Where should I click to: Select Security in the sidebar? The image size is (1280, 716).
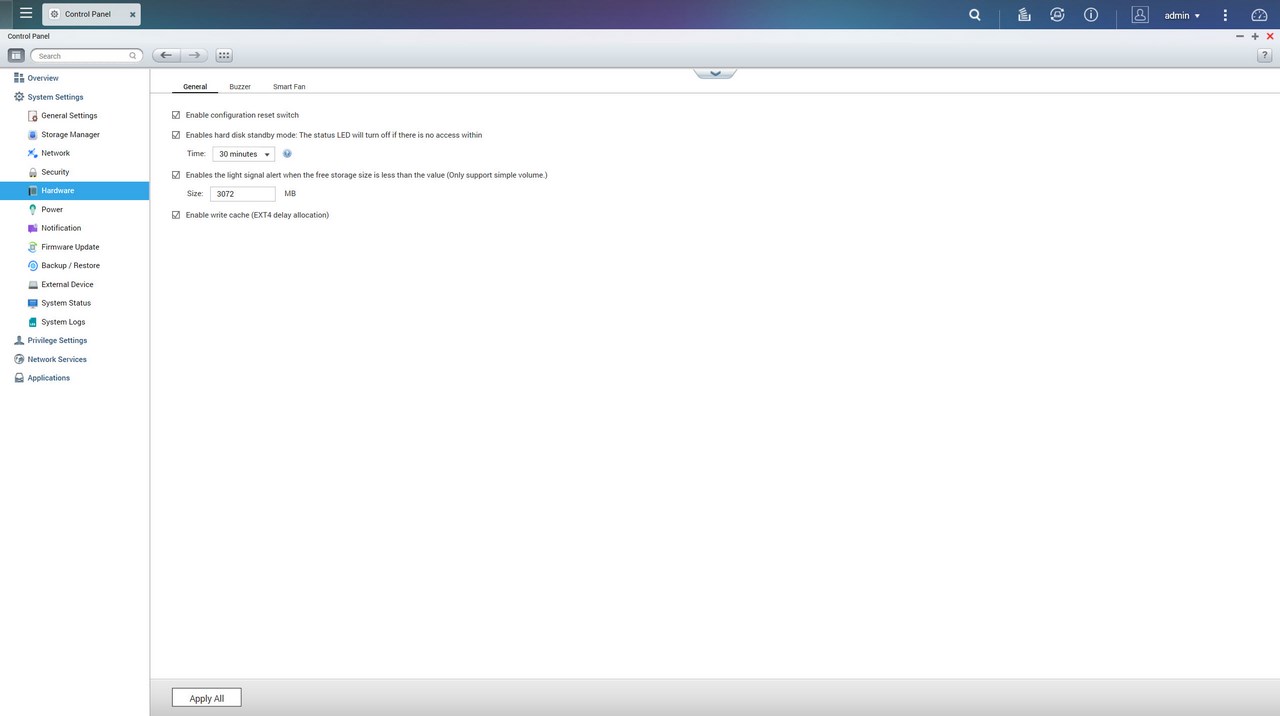[55, 172]
